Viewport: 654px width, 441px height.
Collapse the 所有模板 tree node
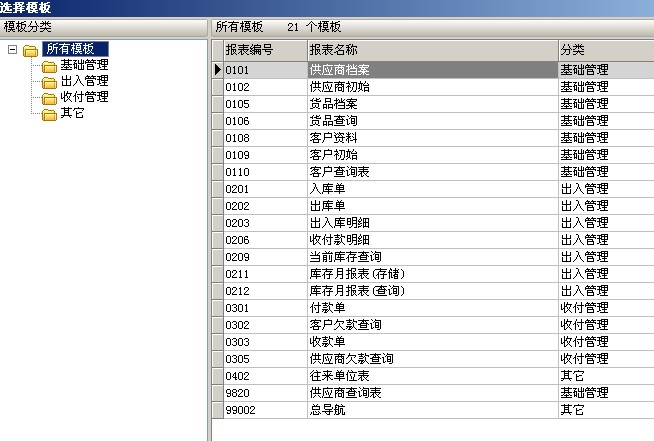click(x=13, y=50)
